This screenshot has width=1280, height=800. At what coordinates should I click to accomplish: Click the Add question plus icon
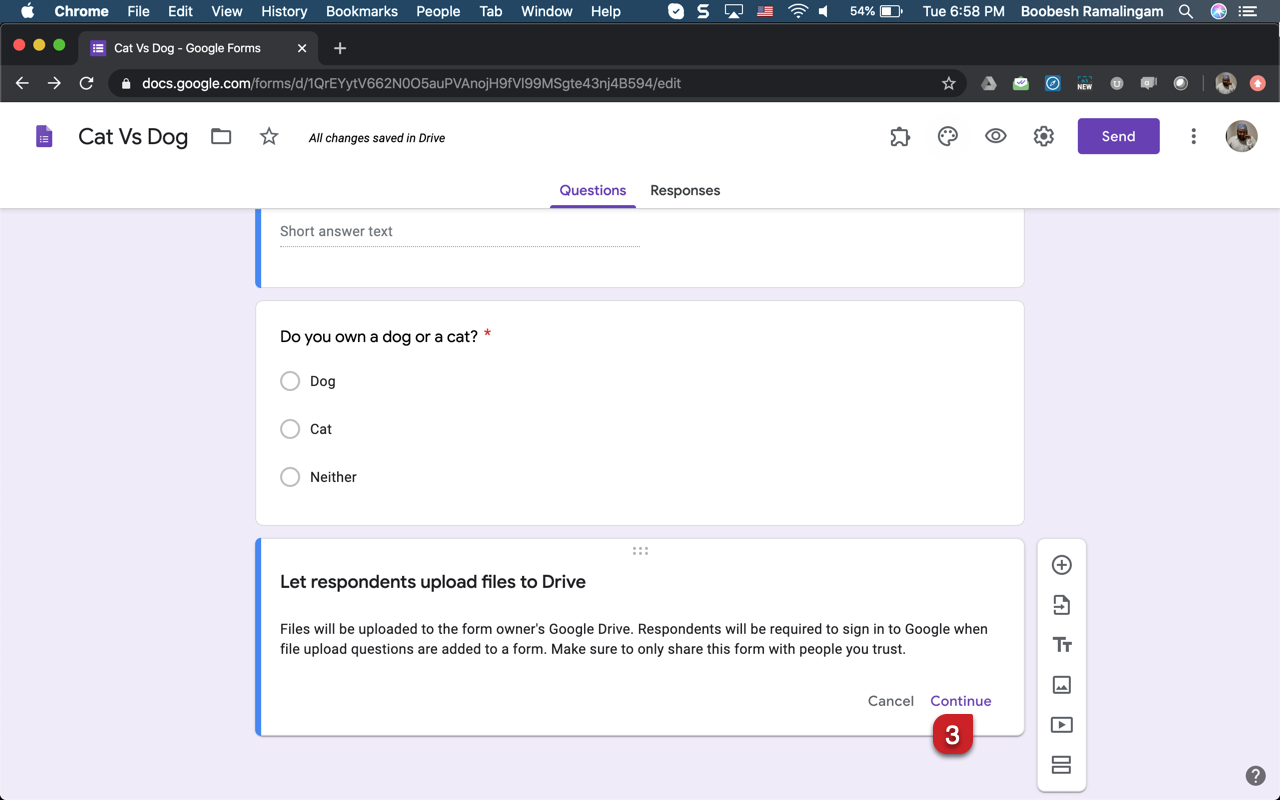pyautogui.click(x=1062, y=565)
